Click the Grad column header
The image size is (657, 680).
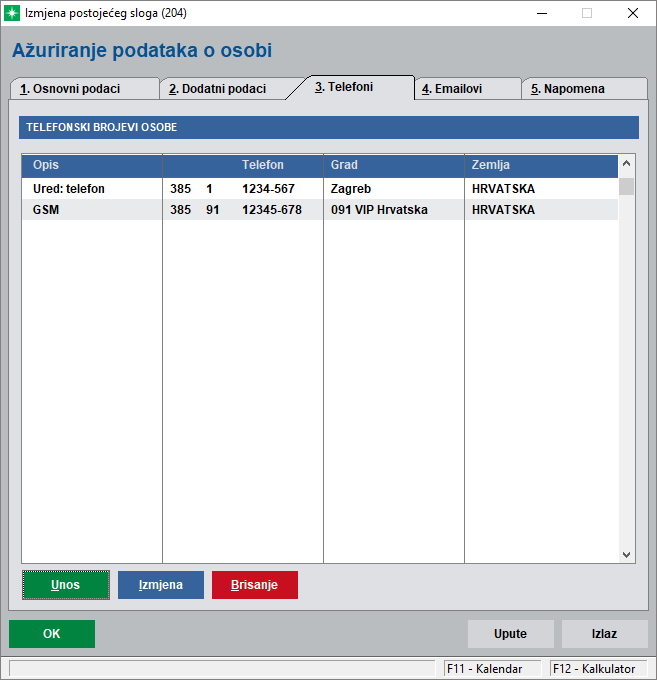[394, 165]
